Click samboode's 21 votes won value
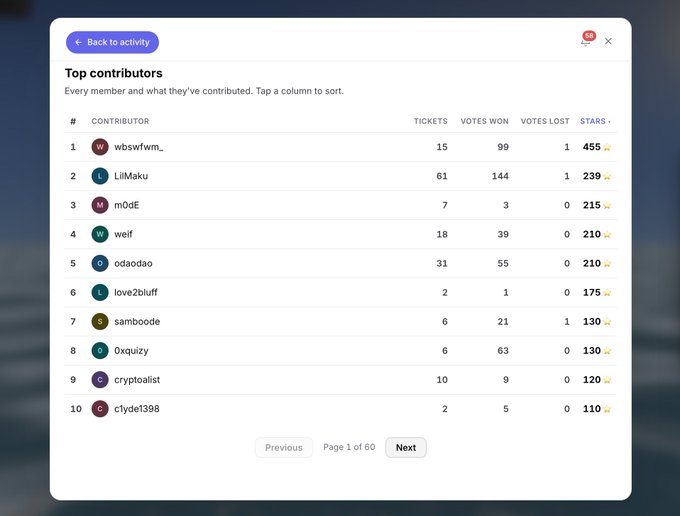Screen dimensions: 680x516 click(503, 321)
